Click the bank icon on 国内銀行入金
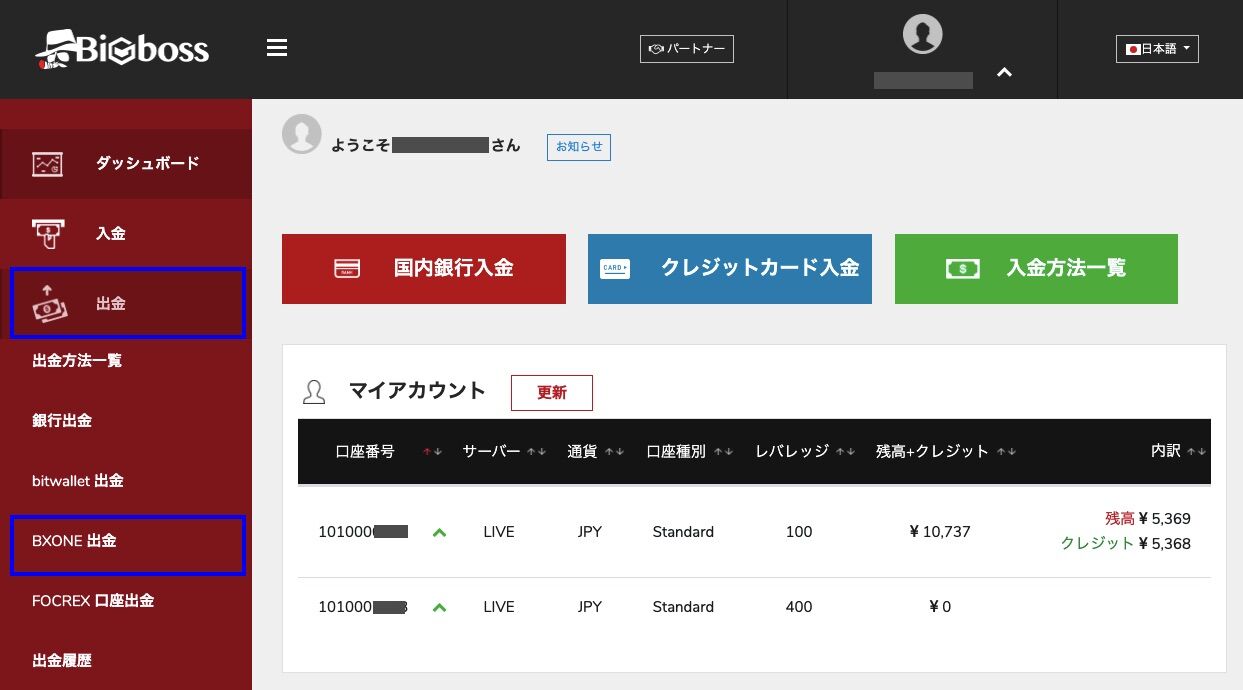 [347, 269]
